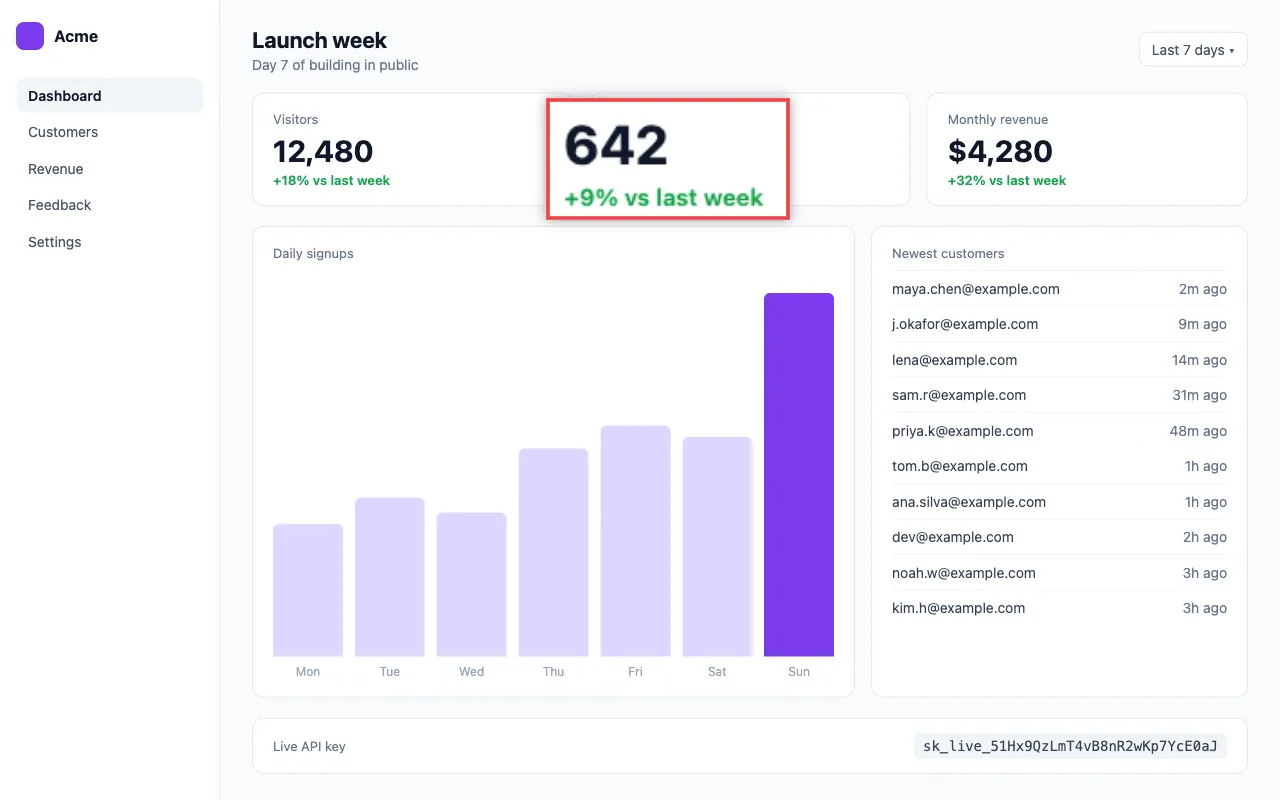Click the Wednesday signups bar
Image resolution: width=1280 pixels, height=800 pixels.
coord(472,585)
